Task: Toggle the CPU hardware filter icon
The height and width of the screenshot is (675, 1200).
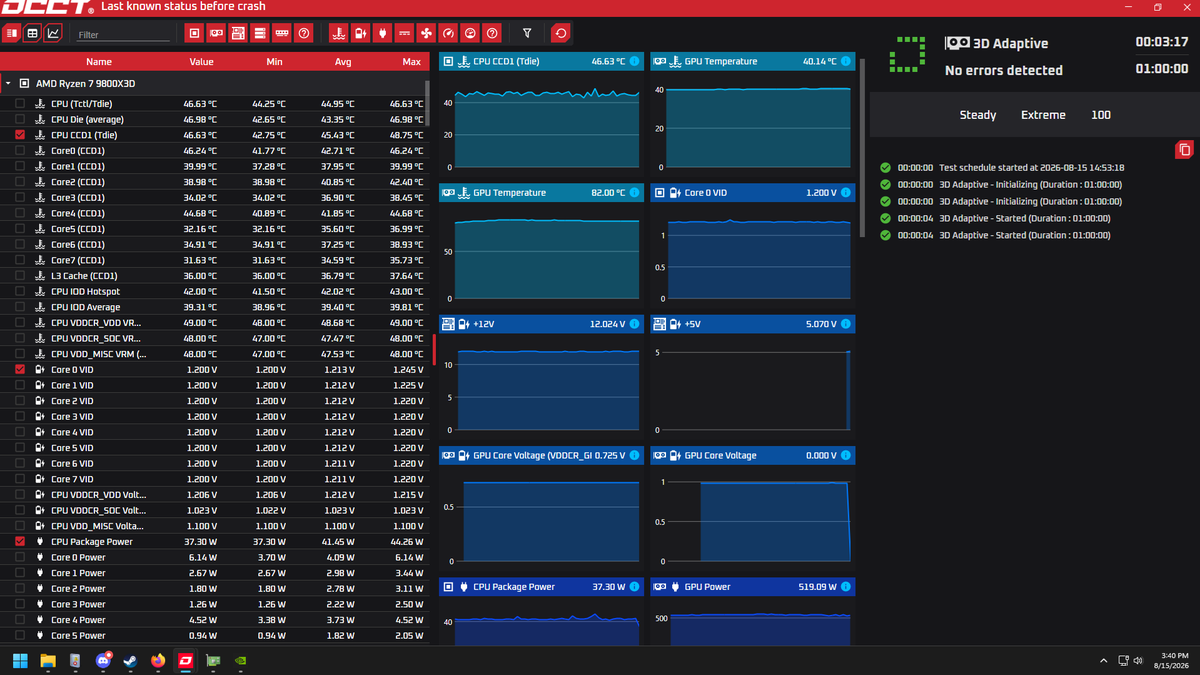Action: (x=195, y=33)
